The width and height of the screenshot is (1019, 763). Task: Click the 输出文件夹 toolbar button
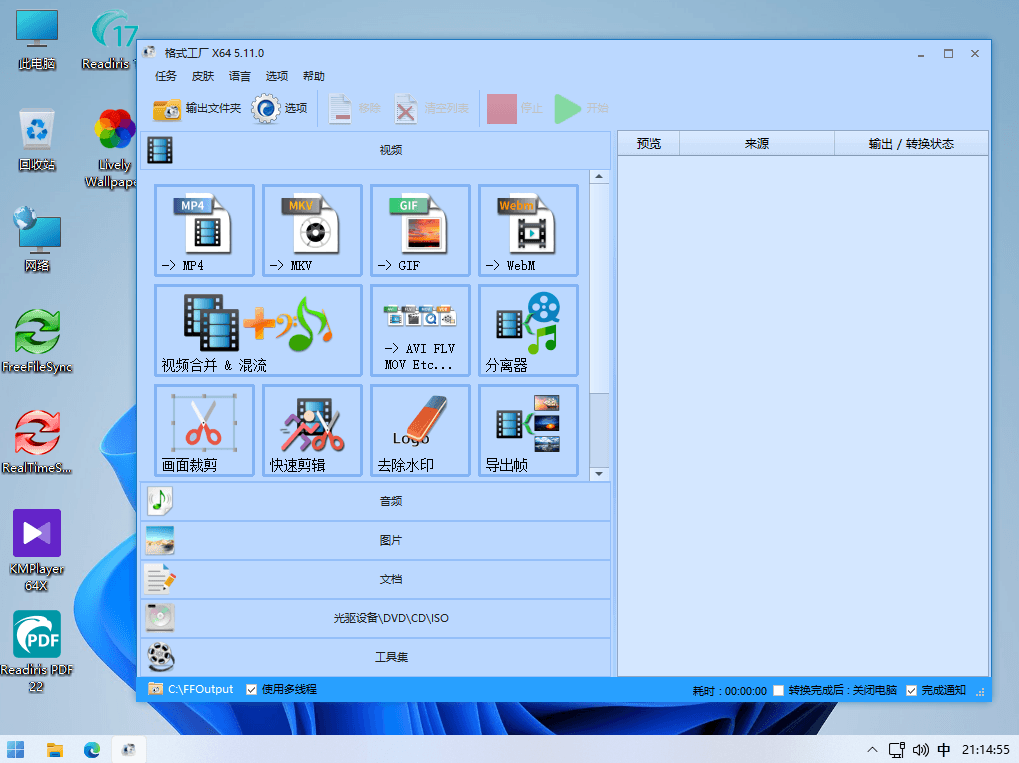(x=197, y=109)
